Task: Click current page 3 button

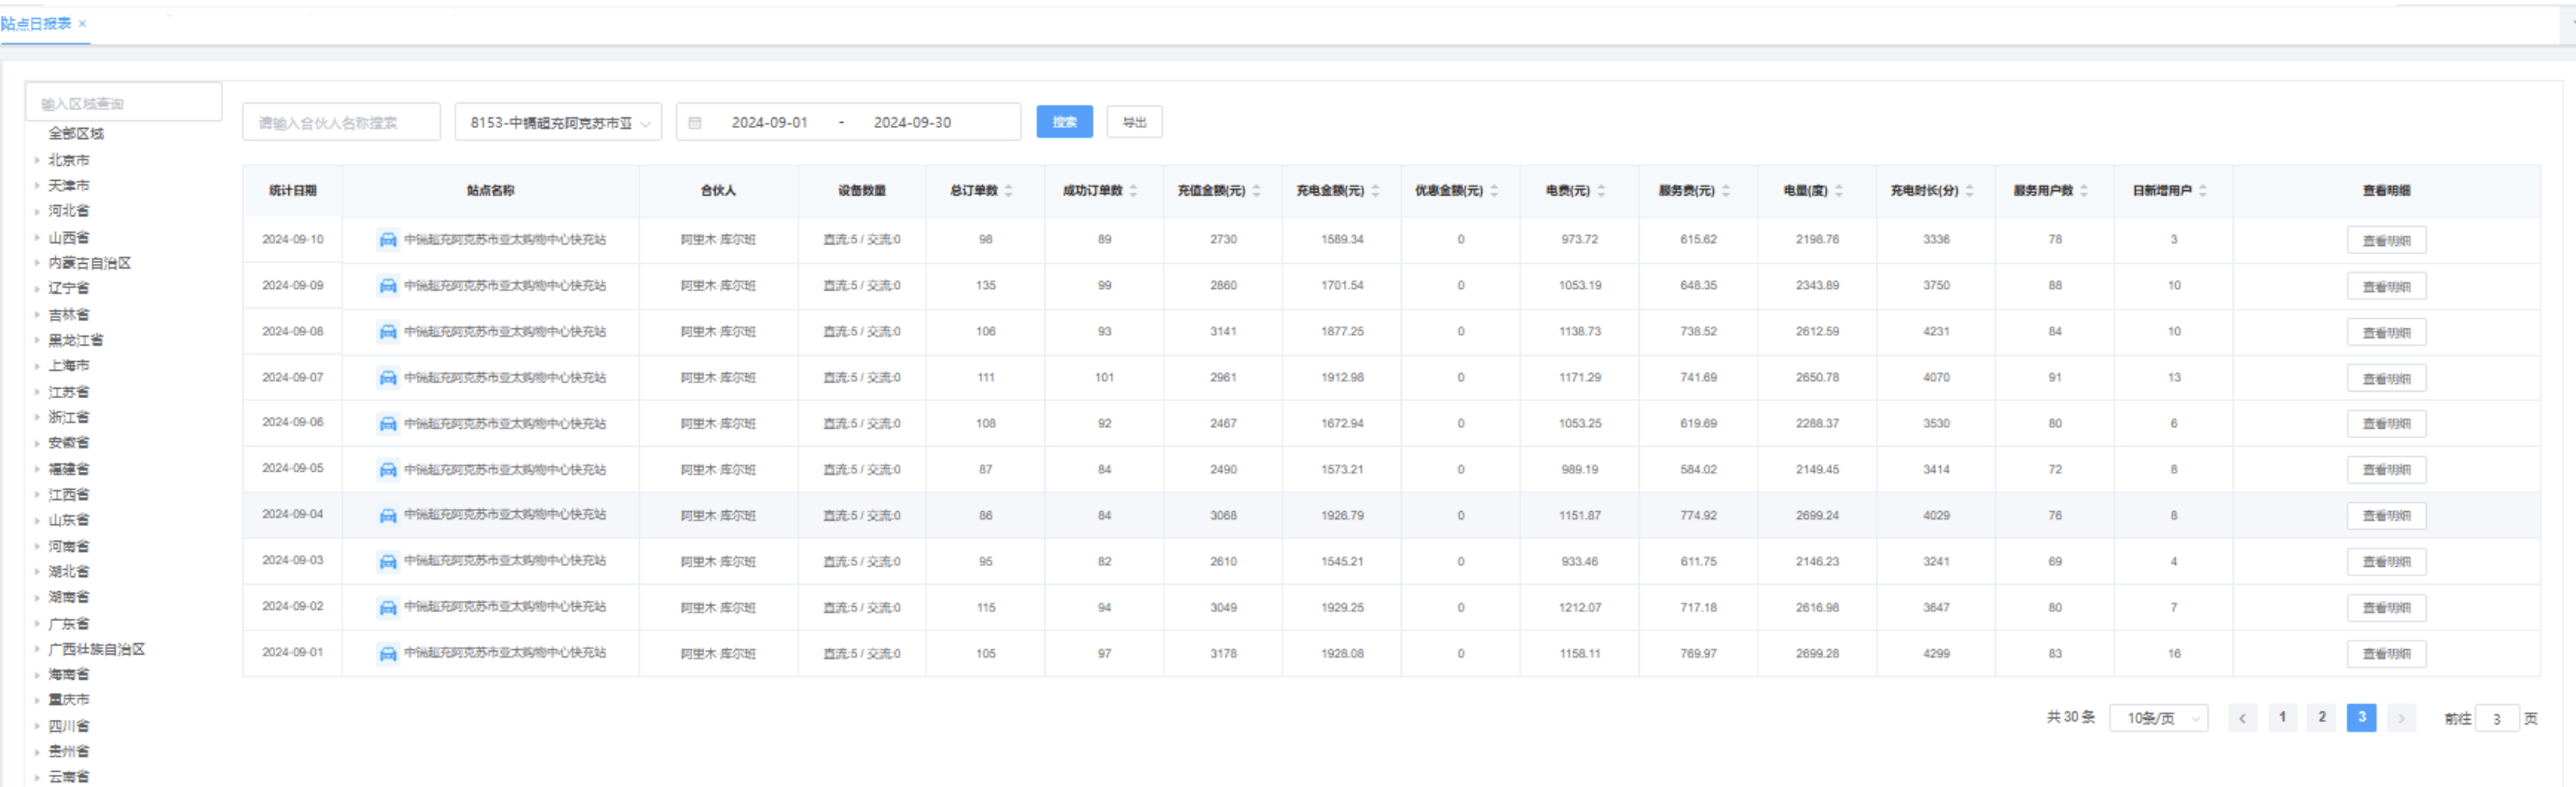Action: coord(2361,718)
